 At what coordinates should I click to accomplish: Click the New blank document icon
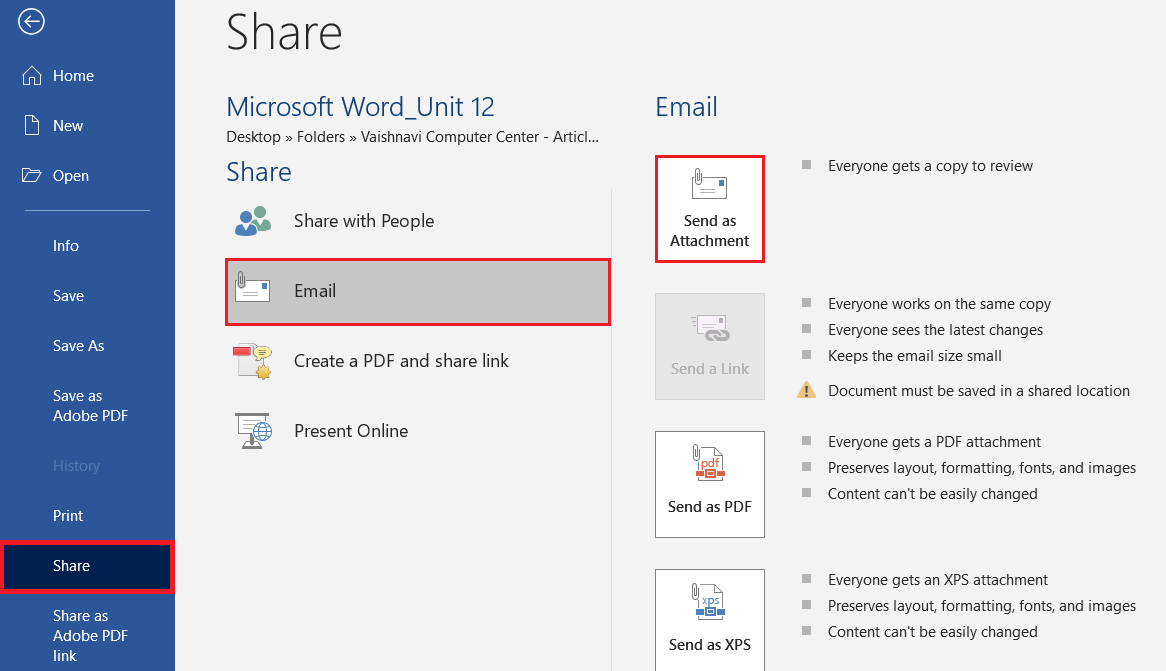point(31,126)
